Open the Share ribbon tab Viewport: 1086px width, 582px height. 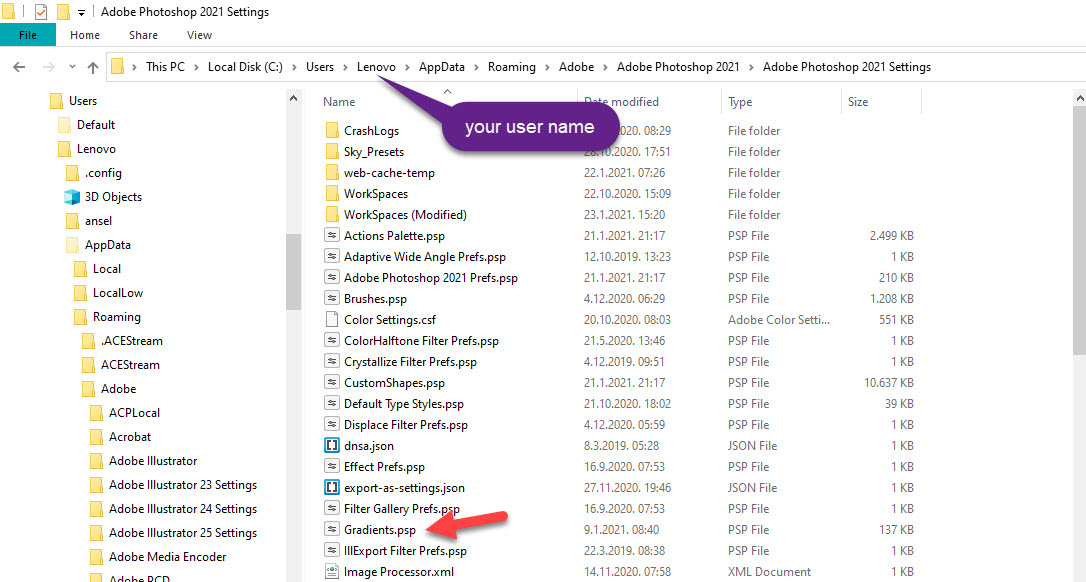(143, 35)
